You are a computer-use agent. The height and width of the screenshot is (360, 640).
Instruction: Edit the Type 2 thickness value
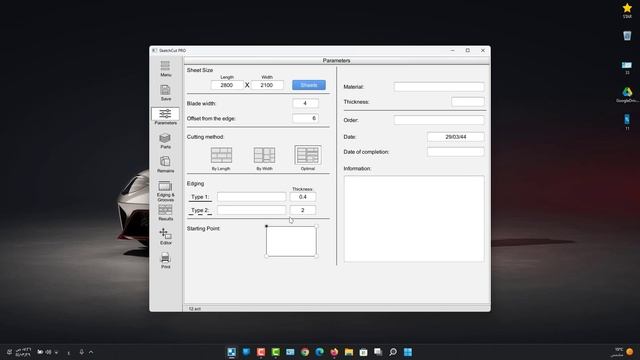[302, 210]
